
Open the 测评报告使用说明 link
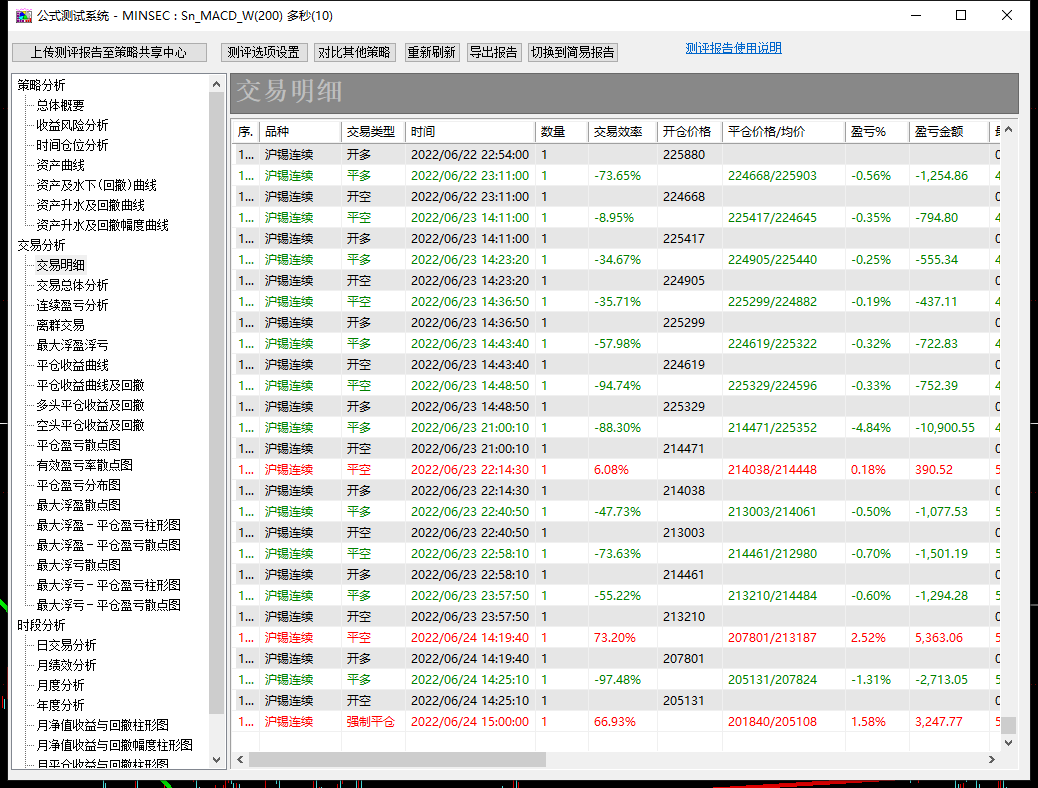[x=733, y=48]
